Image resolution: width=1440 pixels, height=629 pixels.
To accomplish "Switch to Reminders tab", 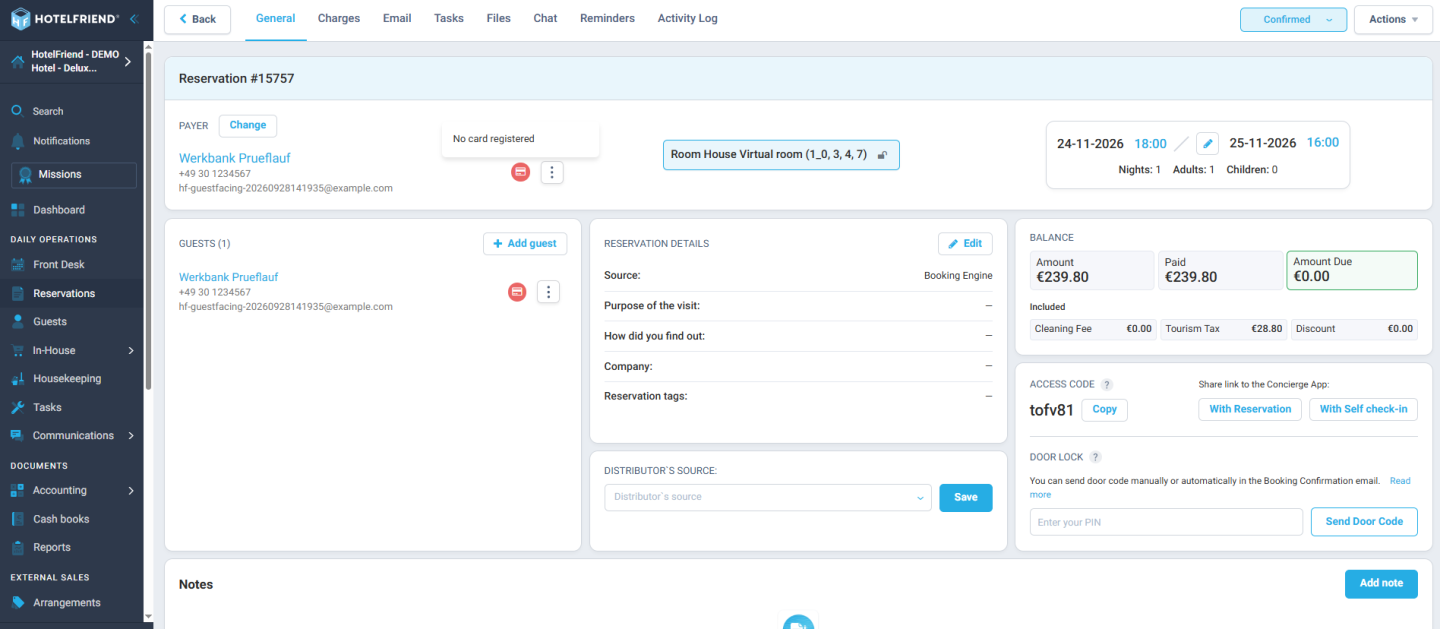I will (x=607, y=18).
